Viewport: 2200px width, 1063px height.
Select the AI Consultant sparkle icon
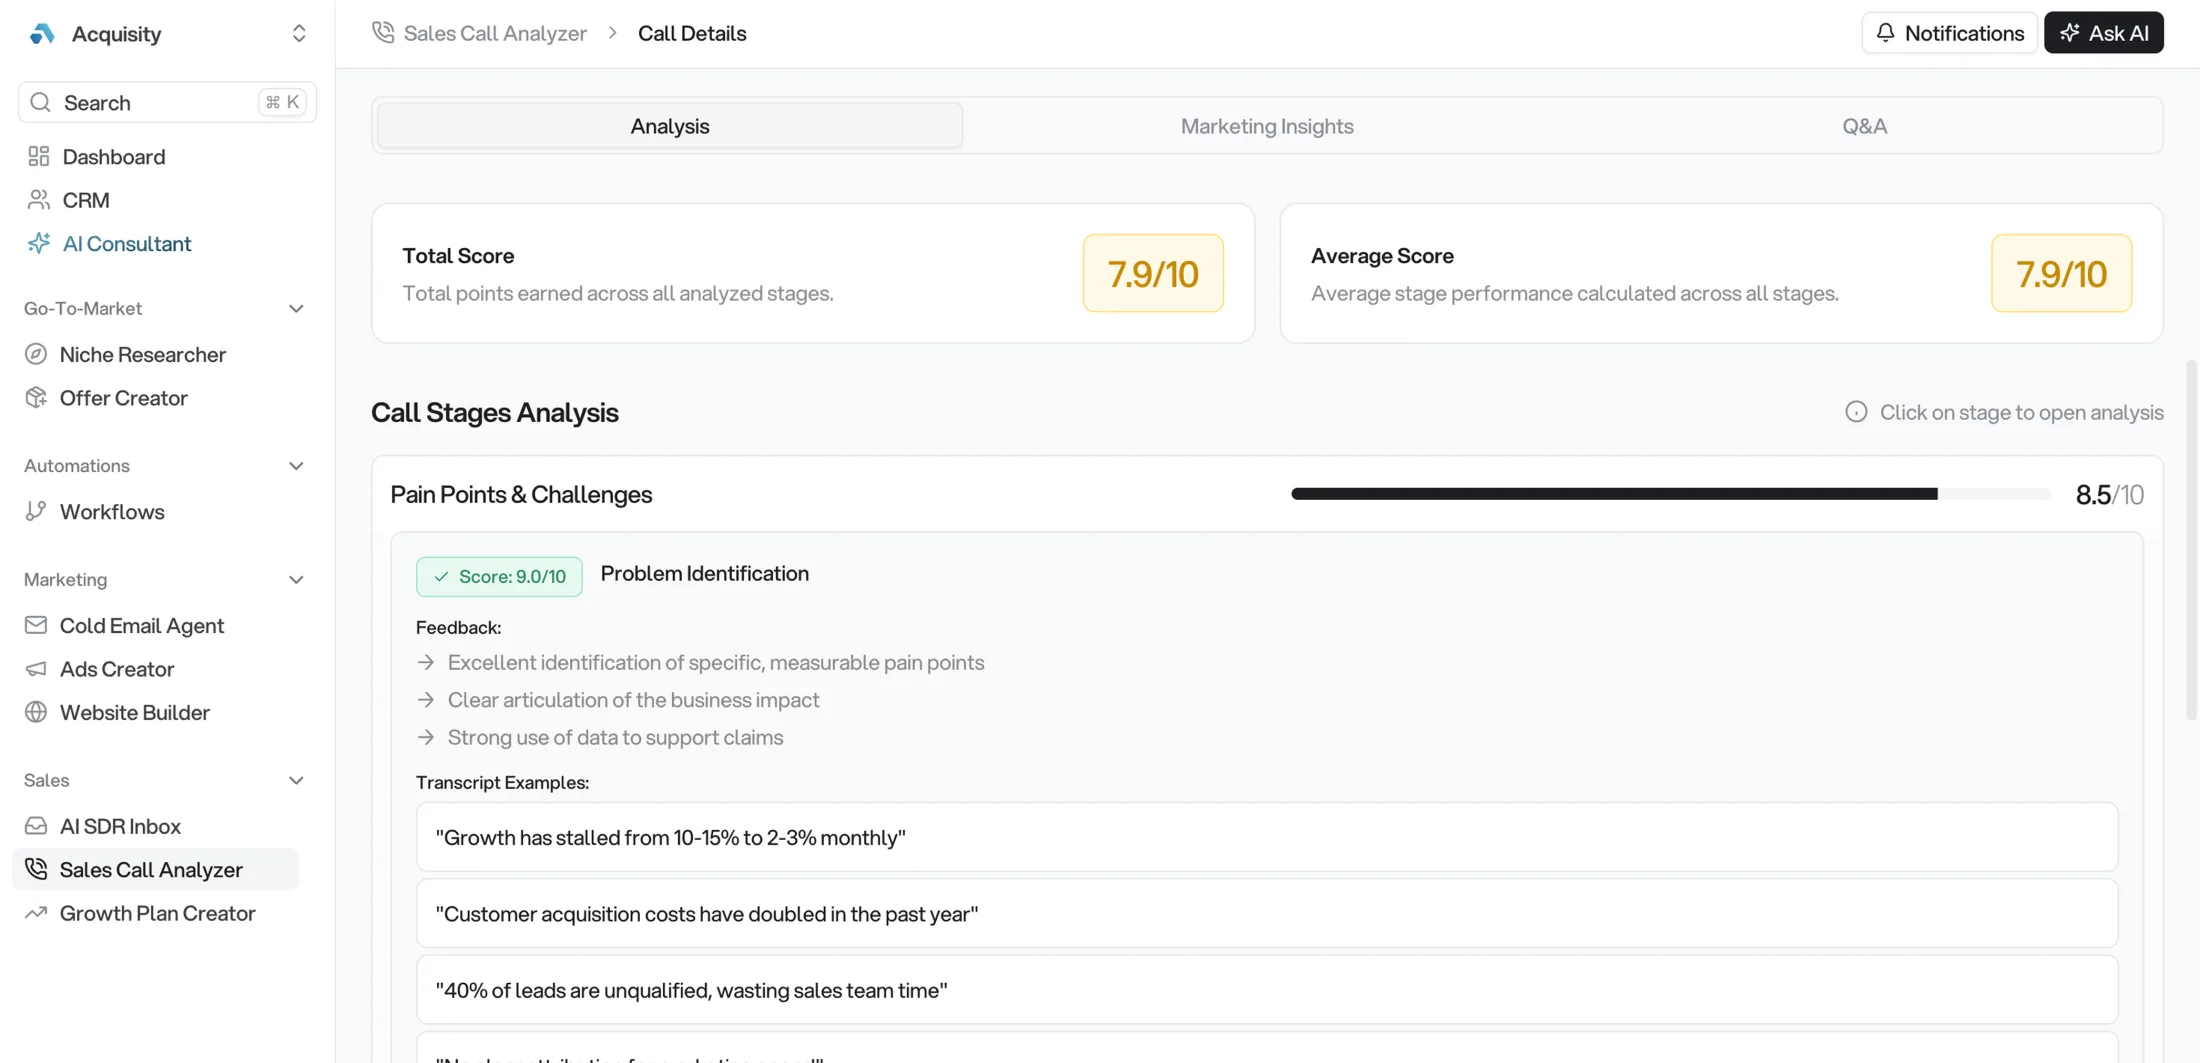click(x=38, y=243)
